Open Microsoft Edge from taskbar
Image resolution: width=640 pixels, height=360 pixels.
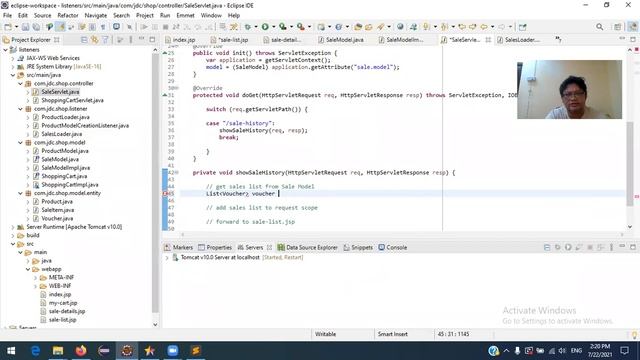[x=36, y=351]
